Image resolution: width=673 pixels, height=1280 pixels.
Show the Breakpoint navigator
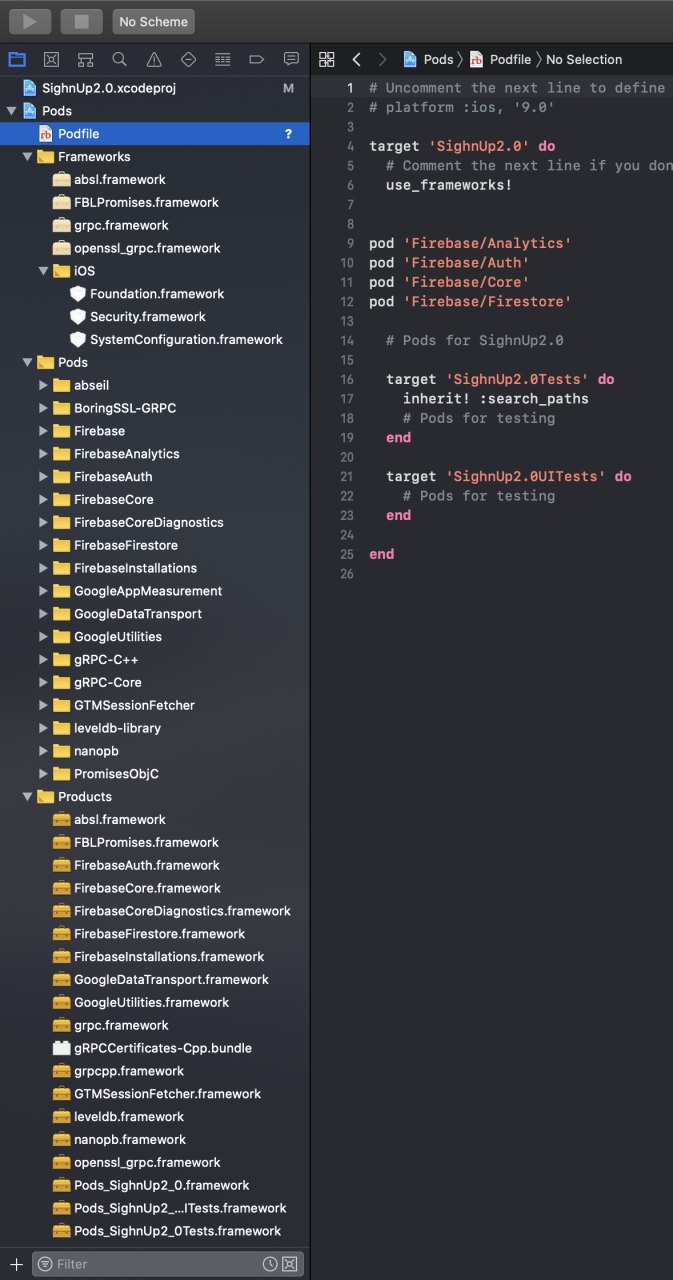click(256, 59)
